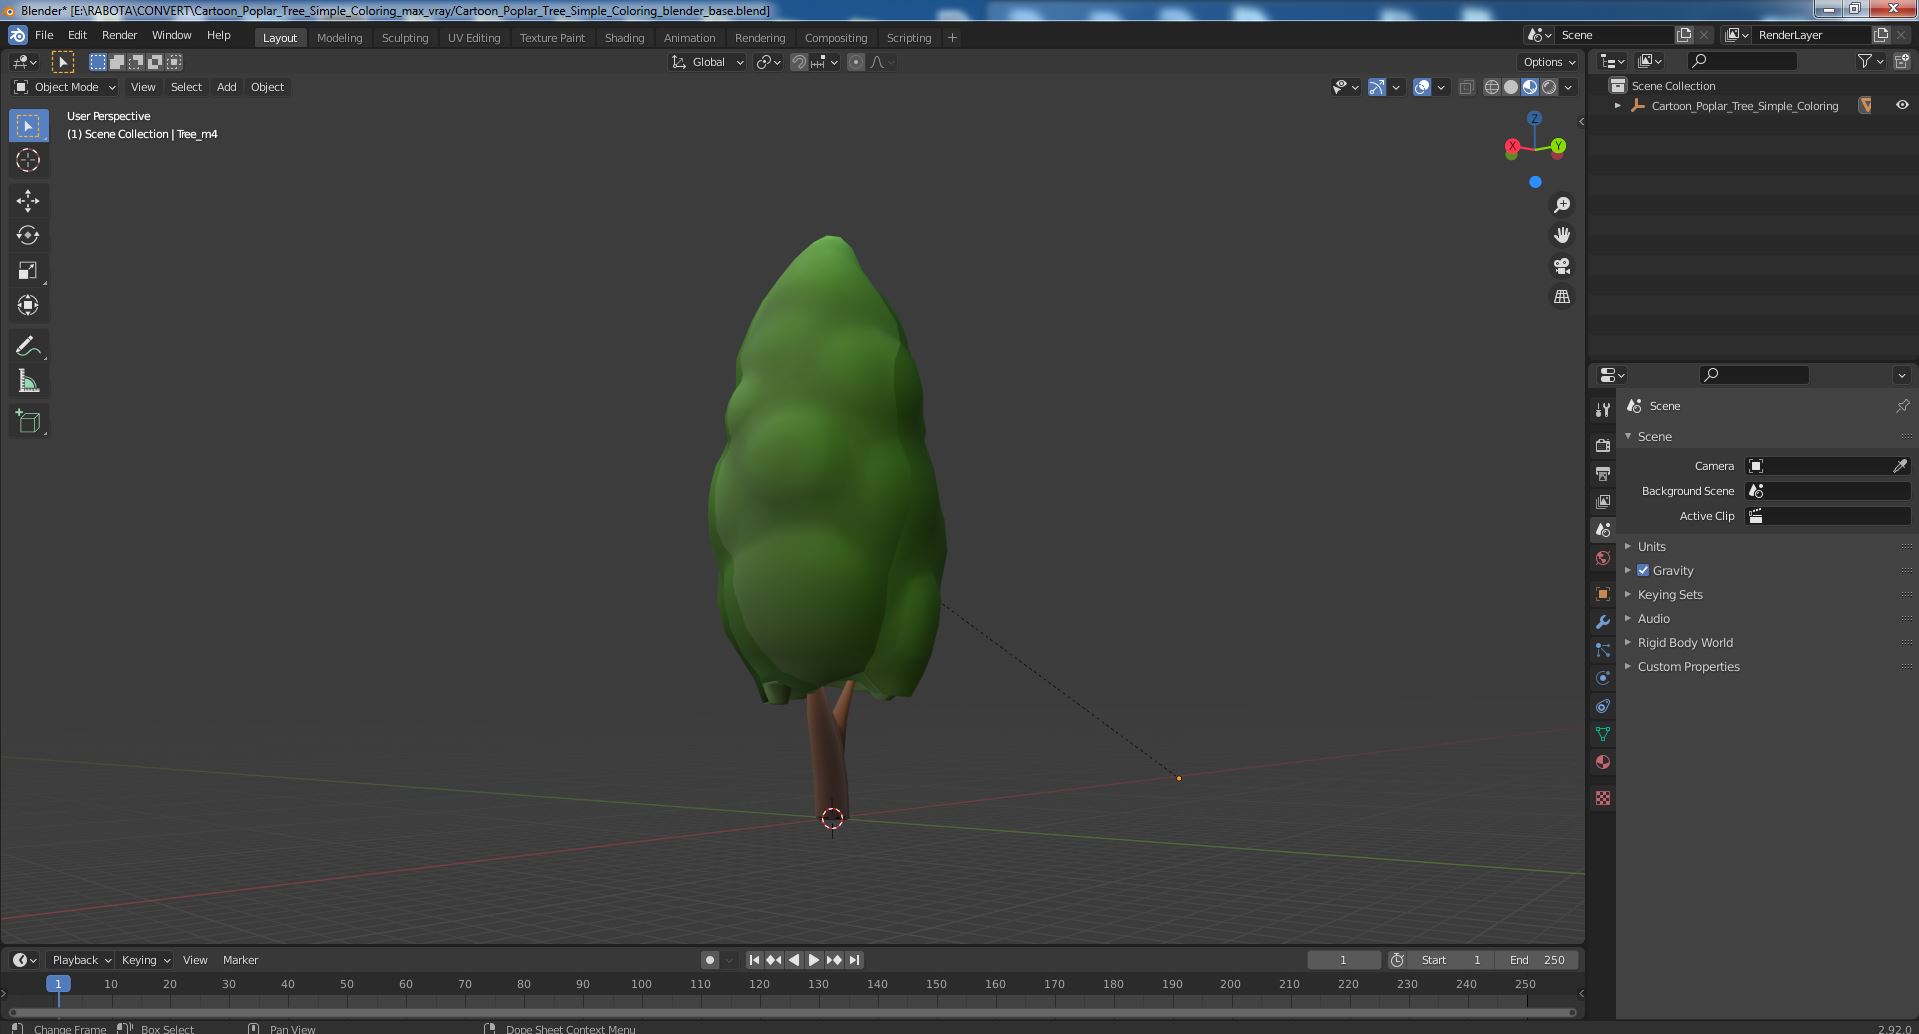
Task: Toggle X-ray mode
Action: [x=1466, y=87]
